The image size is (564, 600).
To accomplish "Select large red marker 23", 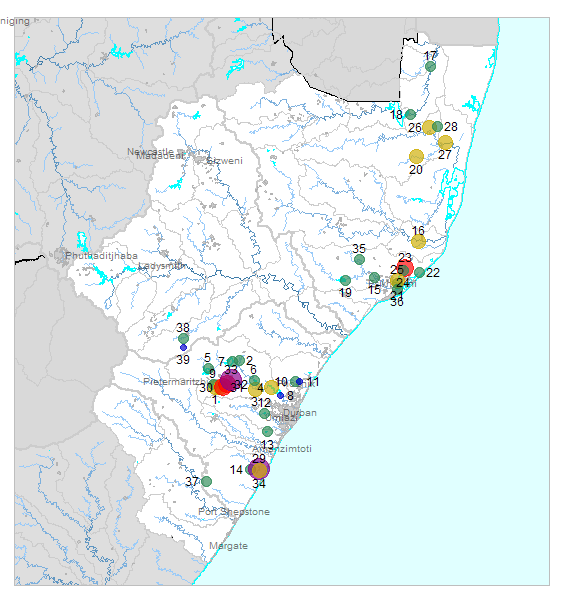I will (405, 268).
